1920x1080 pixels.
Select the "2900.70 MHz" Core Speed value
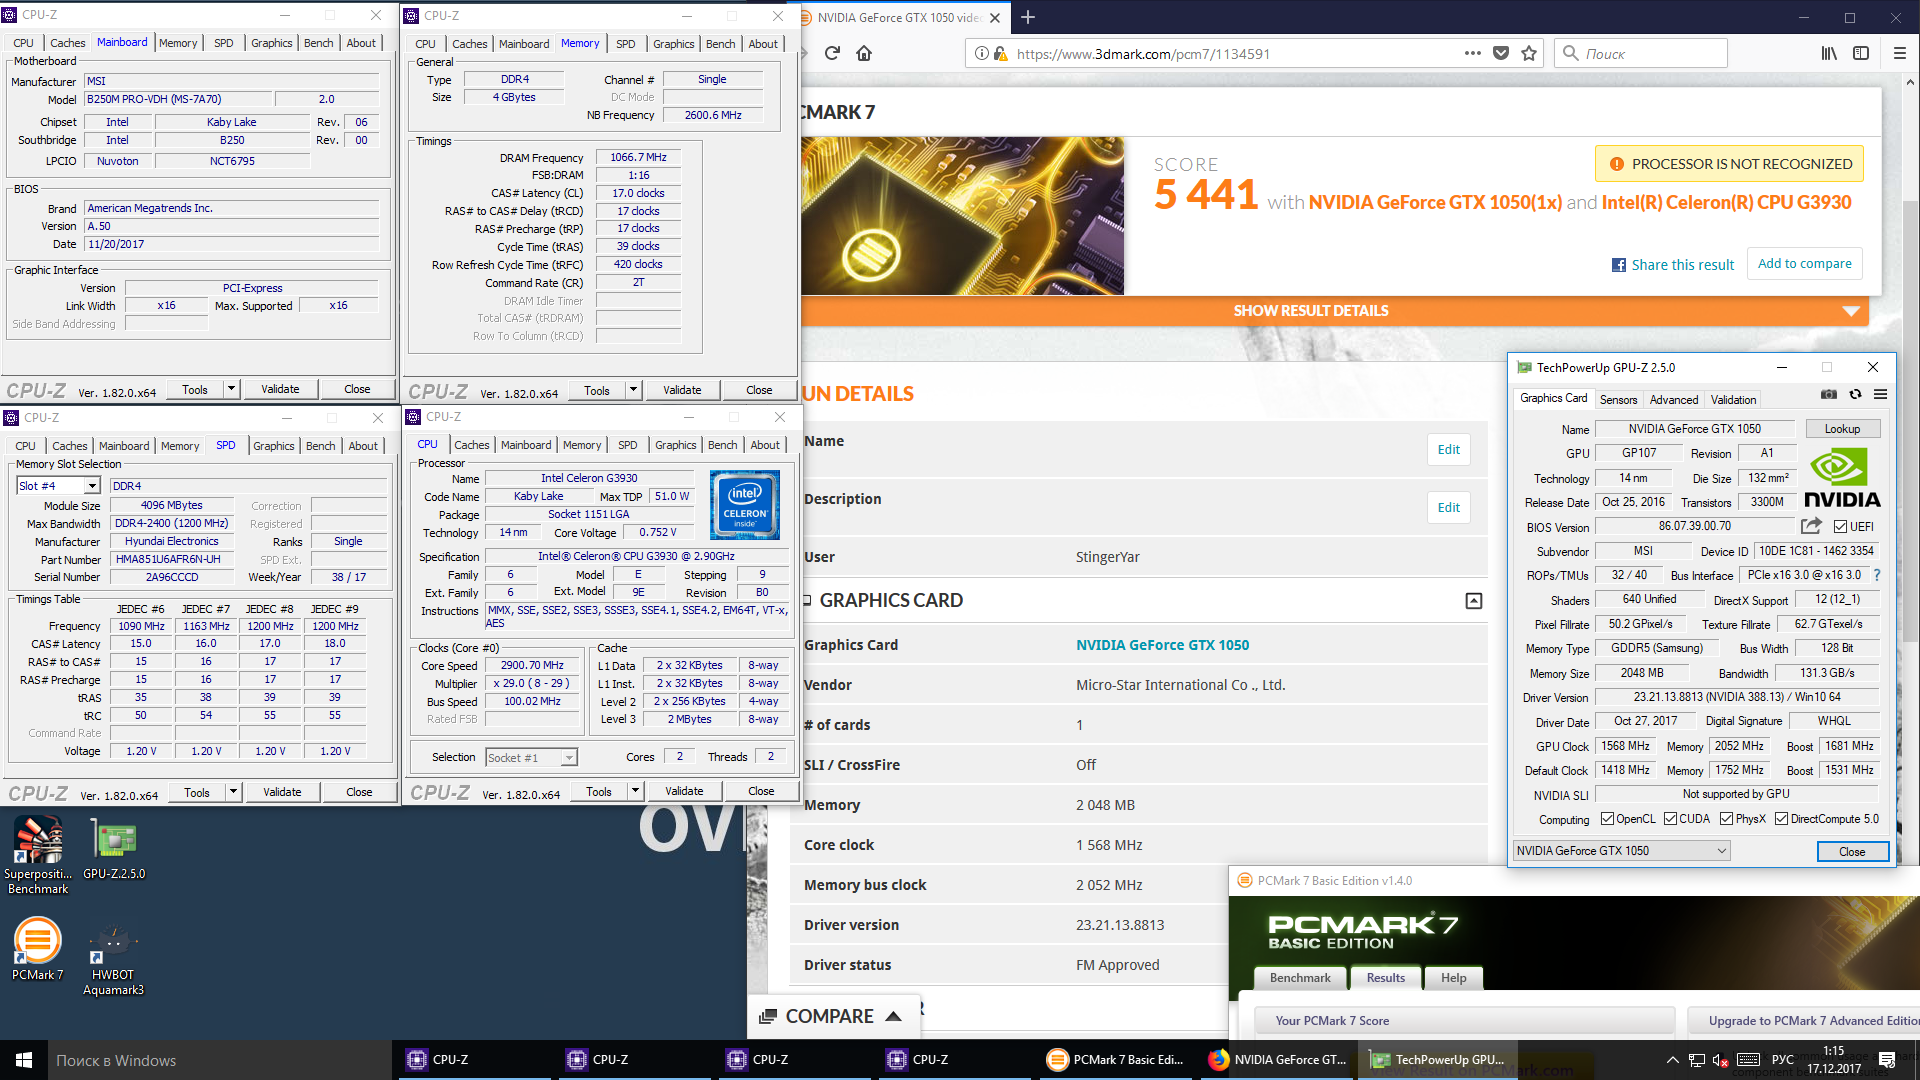click(532, 666)
